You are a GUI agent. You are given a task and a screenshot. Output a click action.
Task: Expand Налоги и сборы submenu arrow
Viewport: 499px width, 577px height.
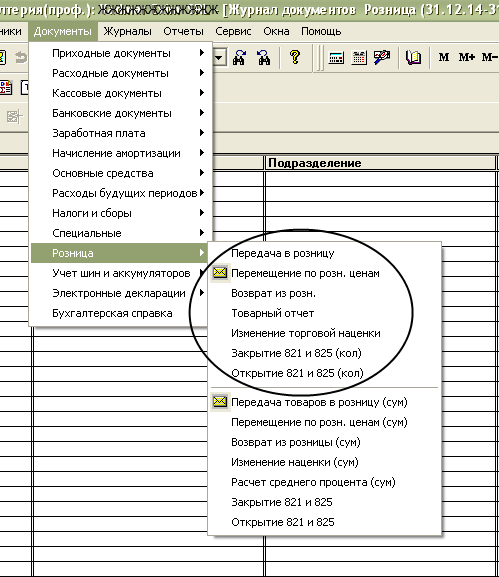pos(202,212)
